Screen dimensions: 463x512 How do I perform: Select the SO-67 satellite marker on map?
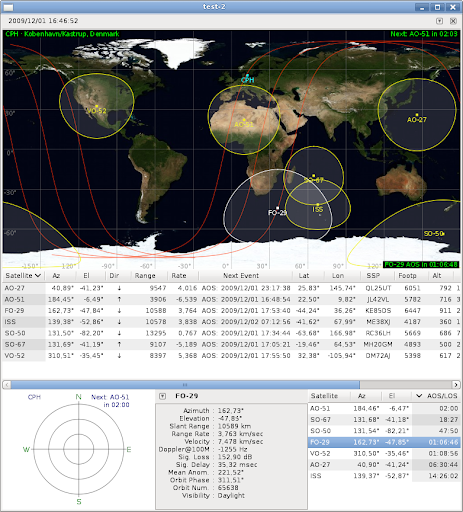(x=313, y=175)
